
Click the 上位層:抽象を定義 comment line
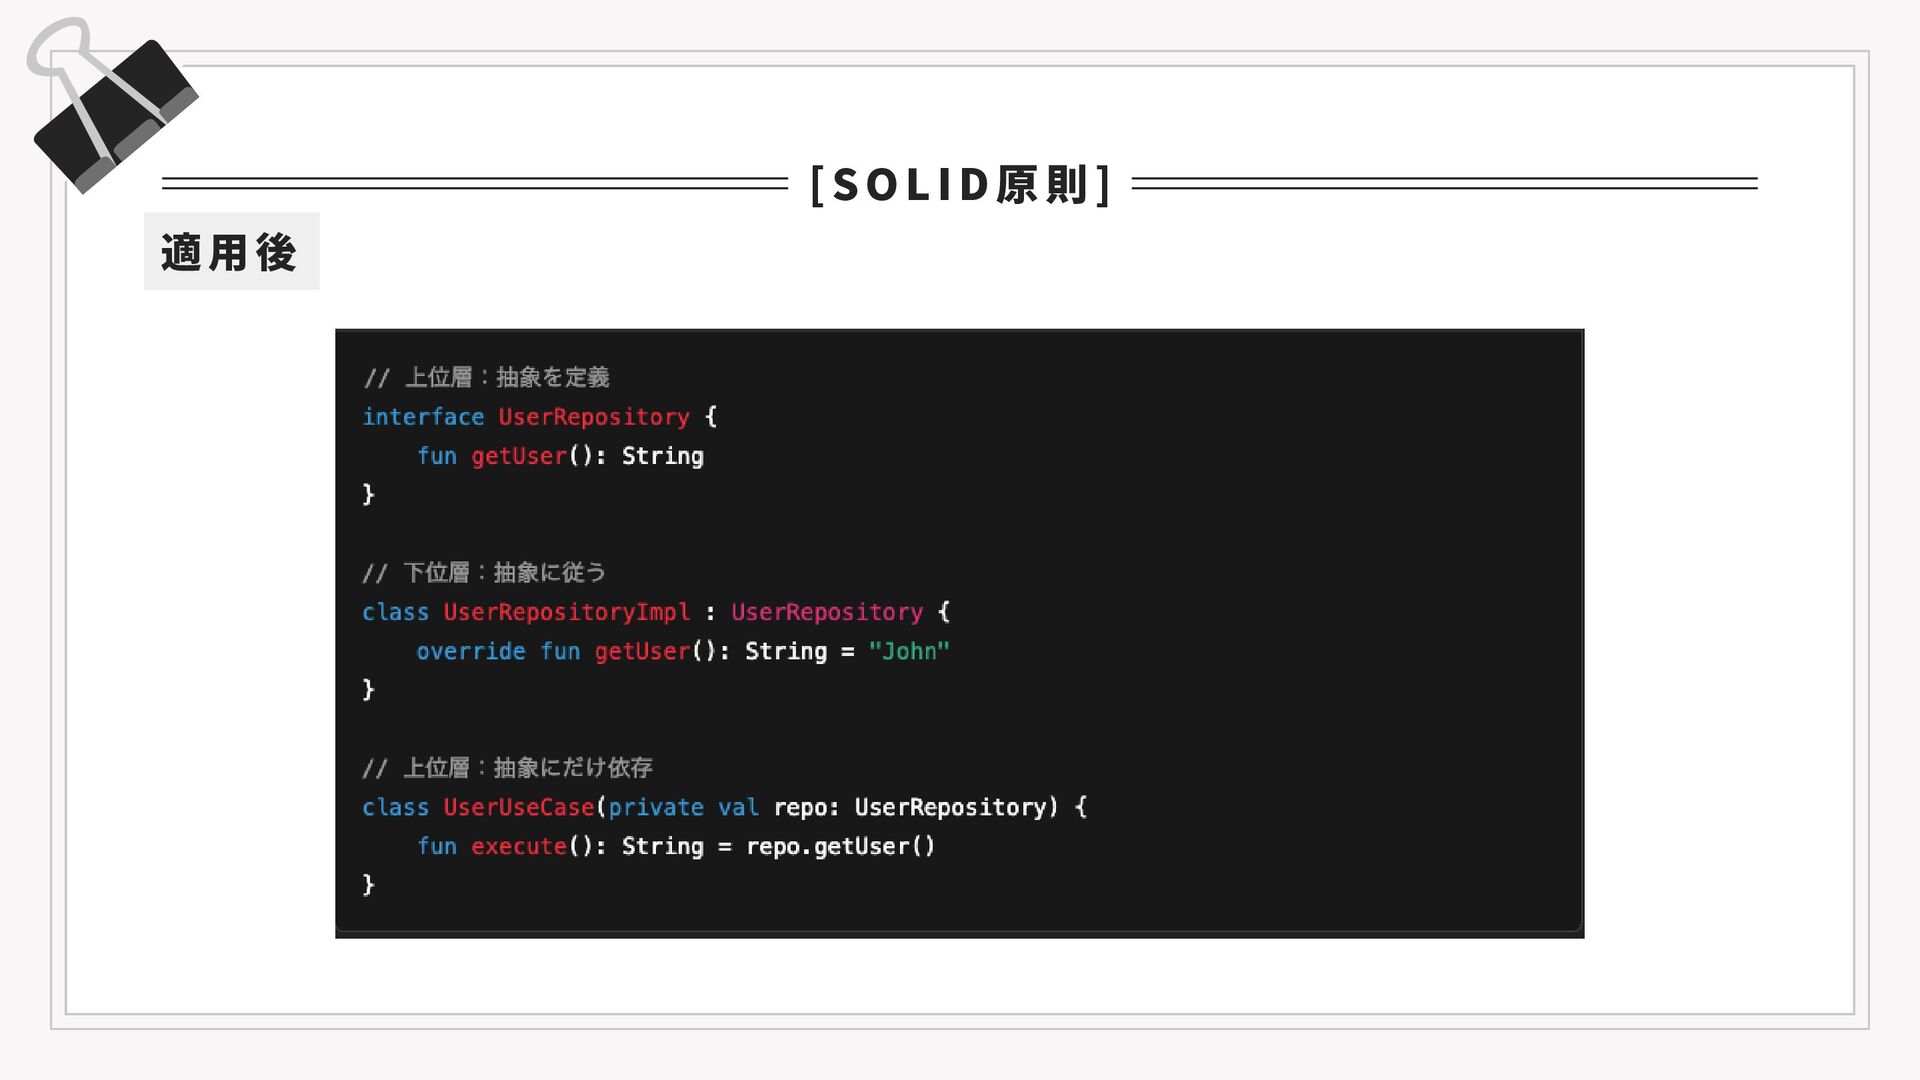pos(487,377)
